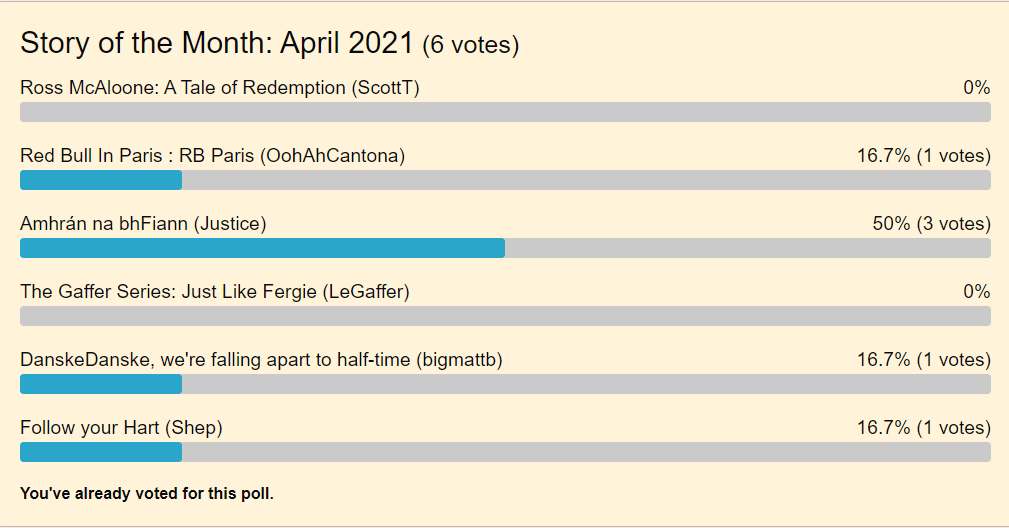
Task: Select Follow your Hart (Shep) option
Action: (x=121, y=428)
